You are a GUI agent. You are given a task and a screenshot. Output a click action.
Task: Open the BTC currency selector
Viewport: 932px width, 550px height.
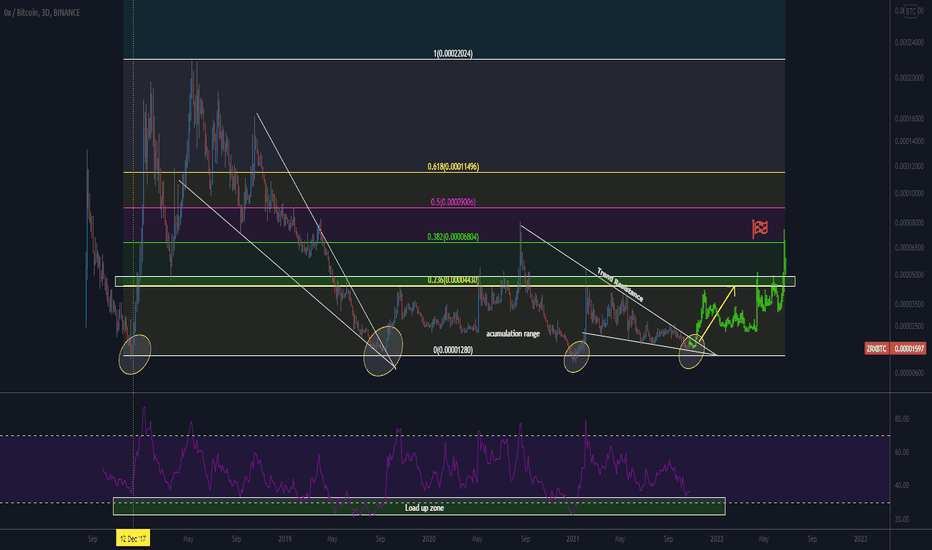click(x=911, y=11)
